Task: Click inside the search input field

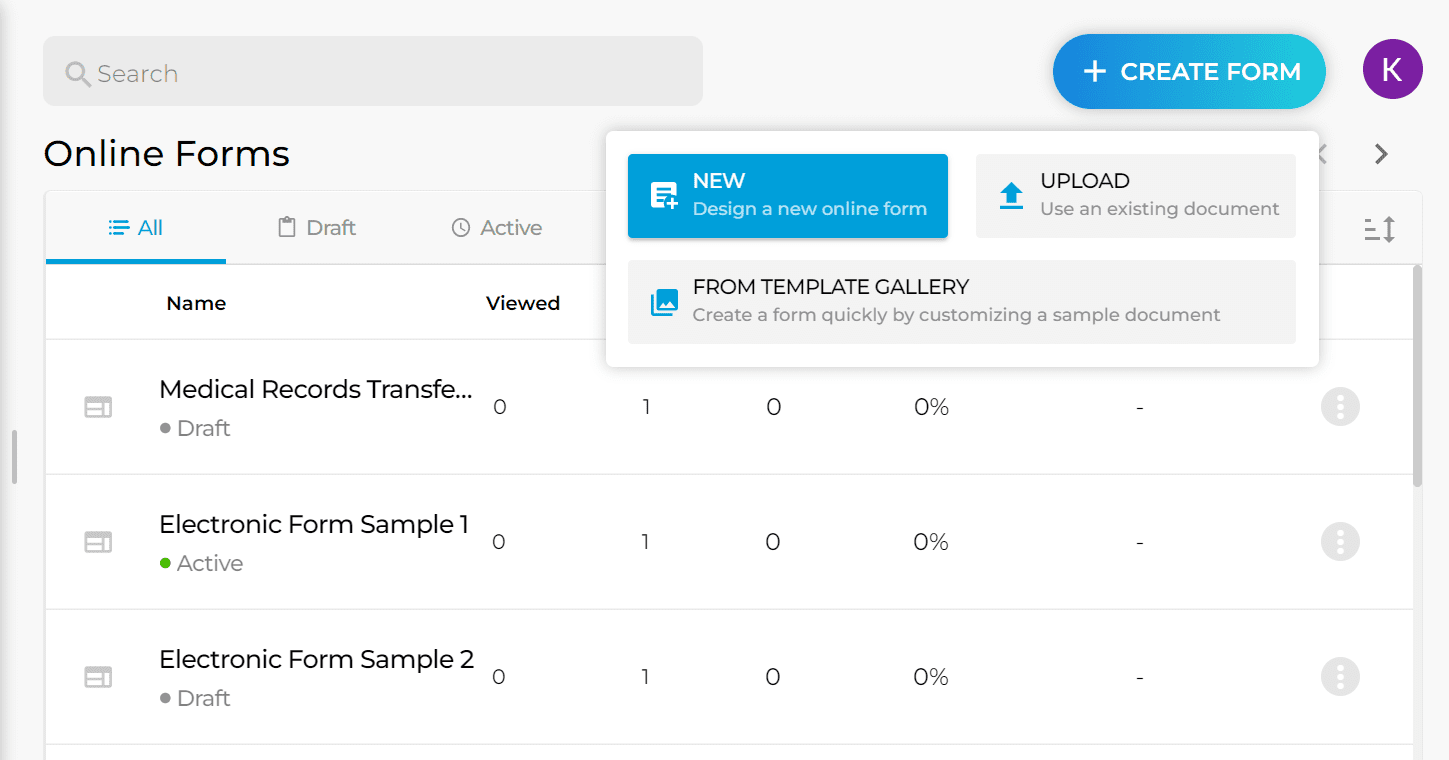Action: [372, 72]
